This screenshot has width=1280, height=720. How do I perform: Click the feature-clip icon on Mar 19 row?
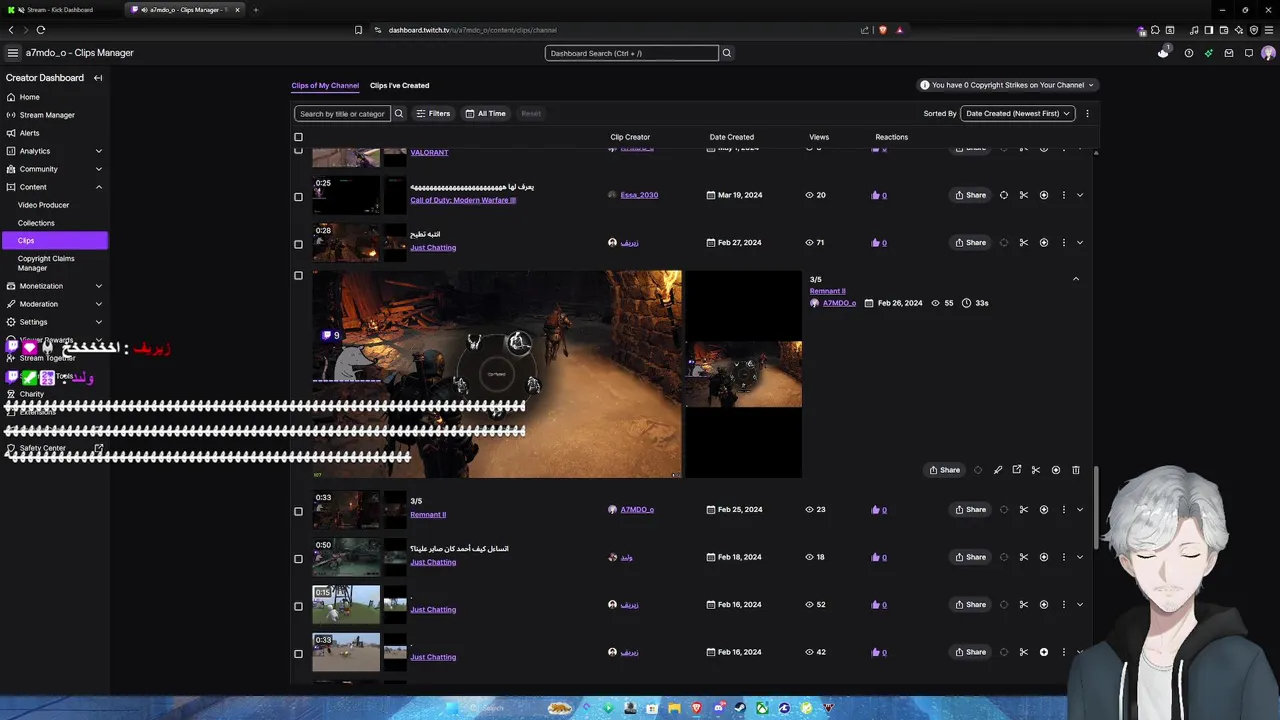click(1004, 195)
